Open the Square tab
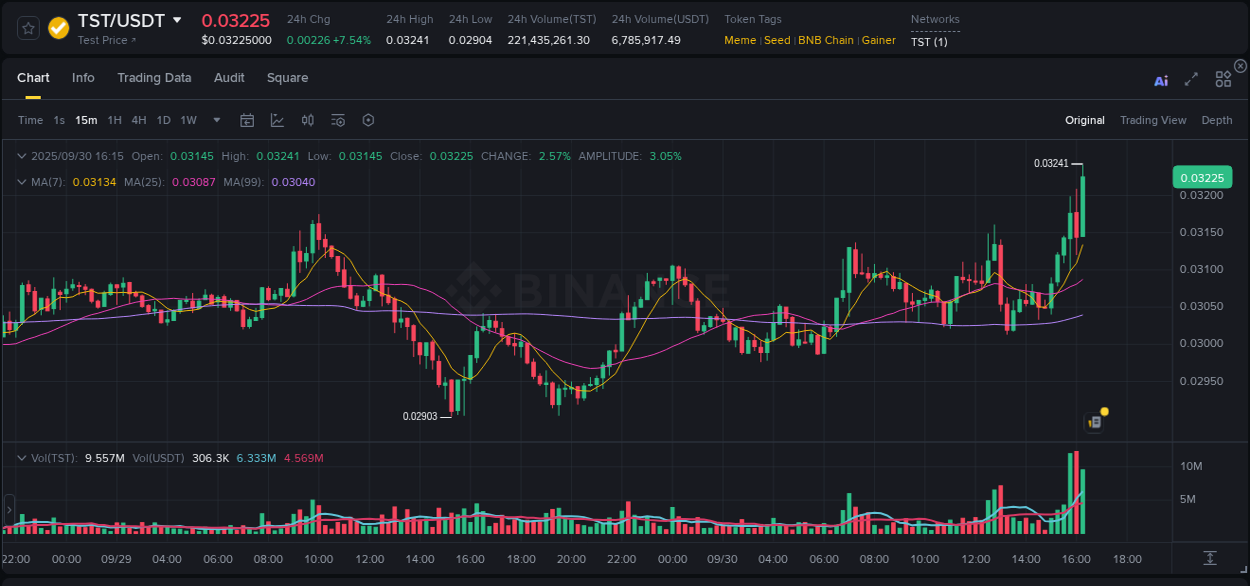 tap(287, 78)
